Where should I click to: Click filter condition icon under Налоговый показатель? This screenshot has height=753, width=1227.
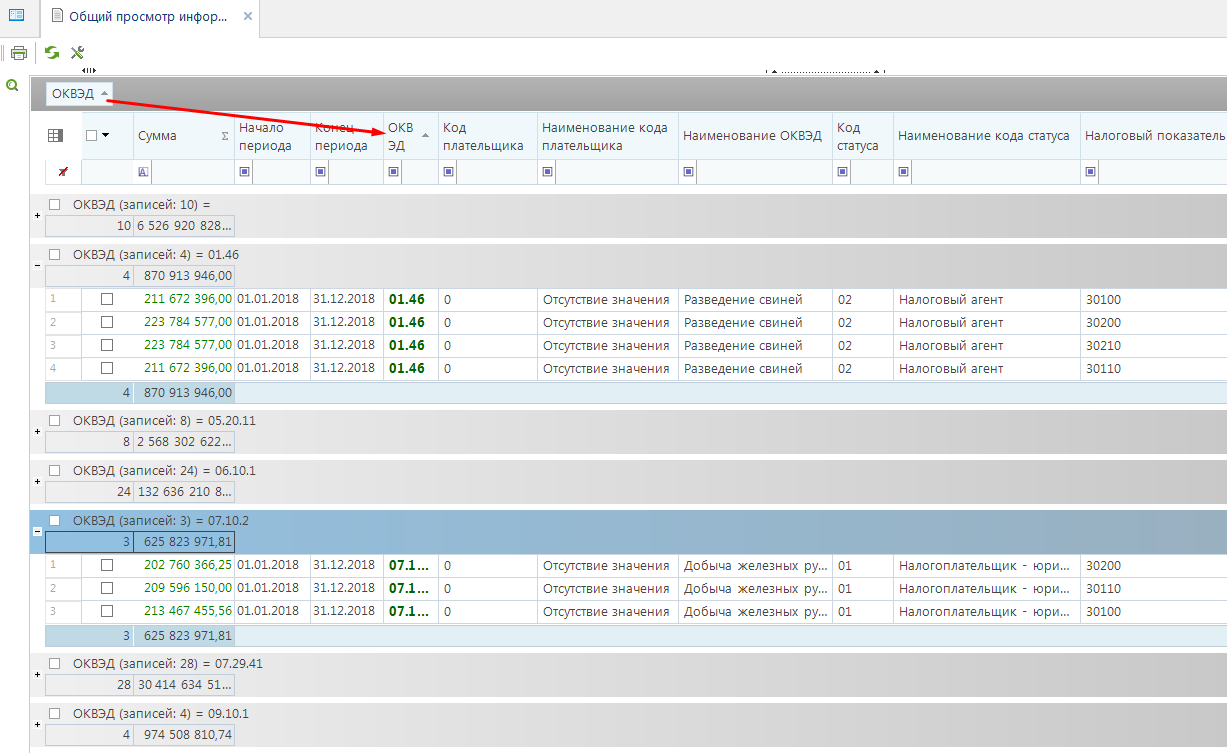(x=1089, y=172)
